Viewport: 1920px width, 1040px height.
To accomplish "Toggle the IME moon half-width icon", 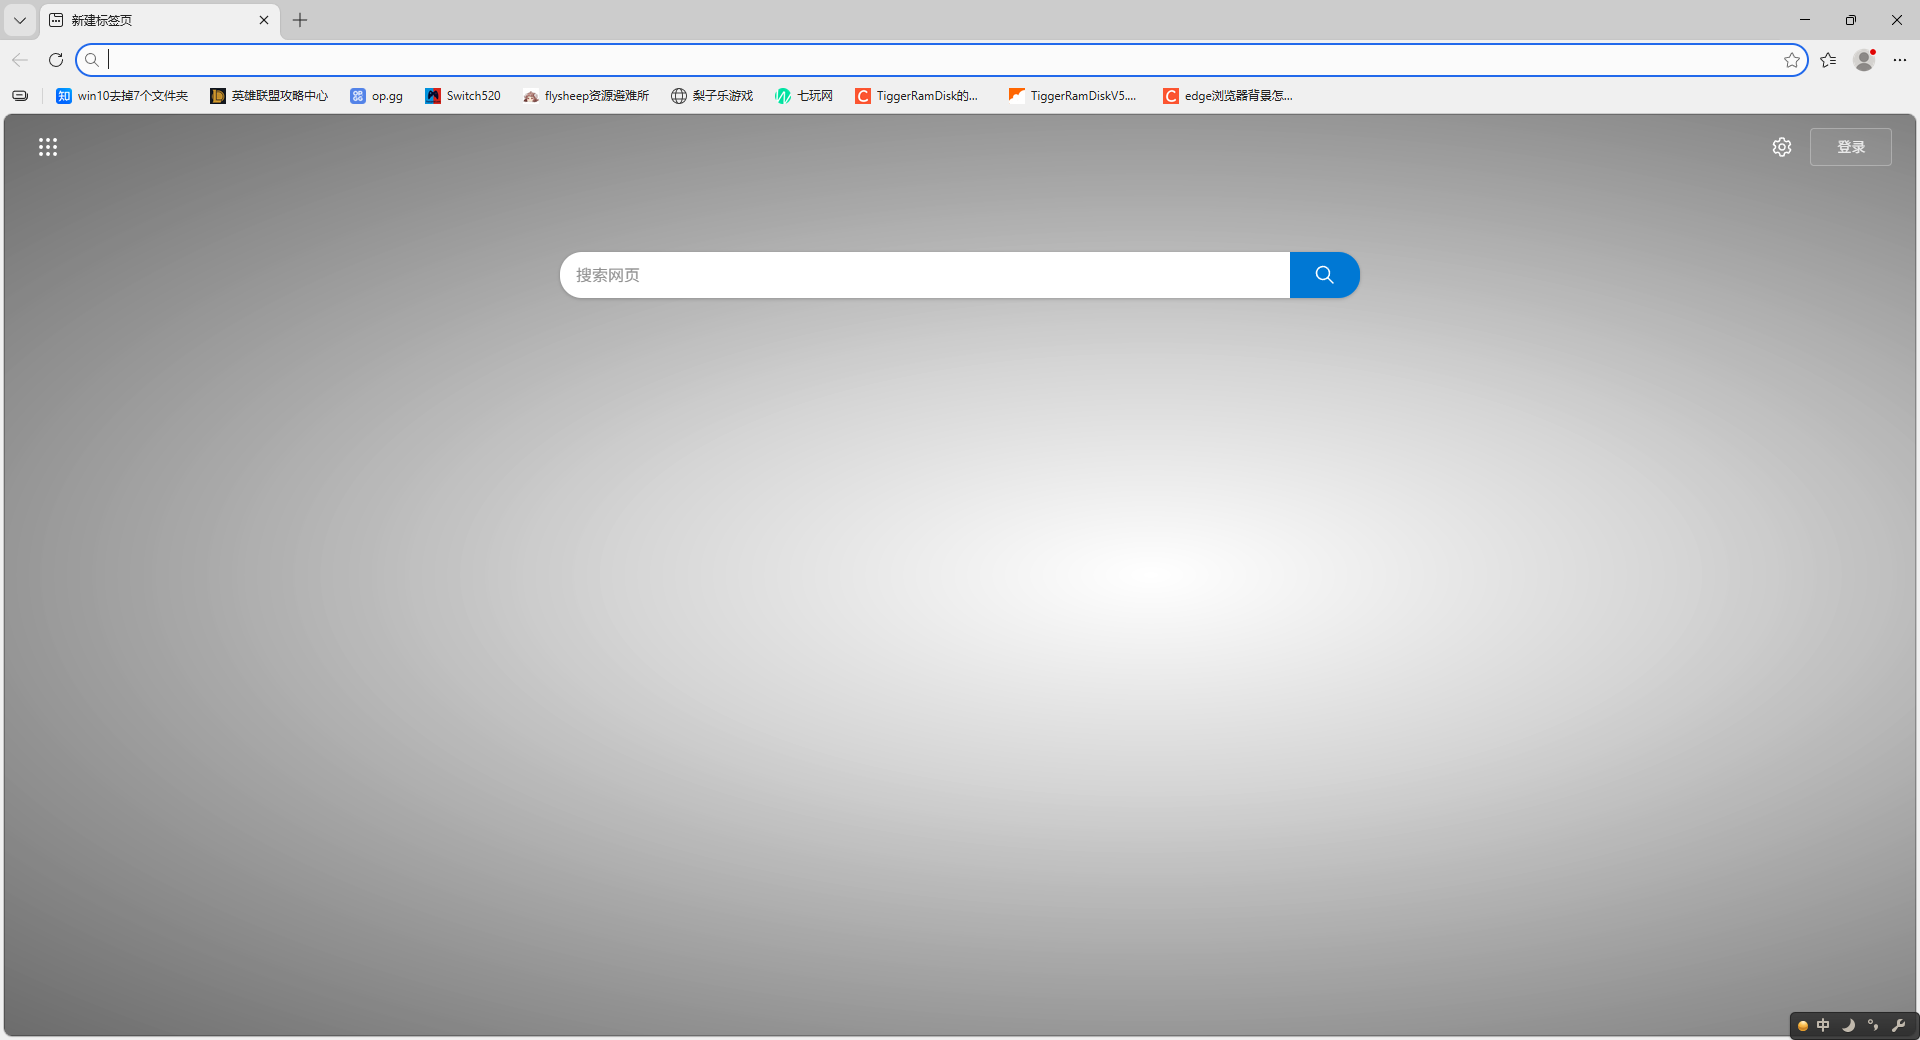I will (x=1848, y=1026).
